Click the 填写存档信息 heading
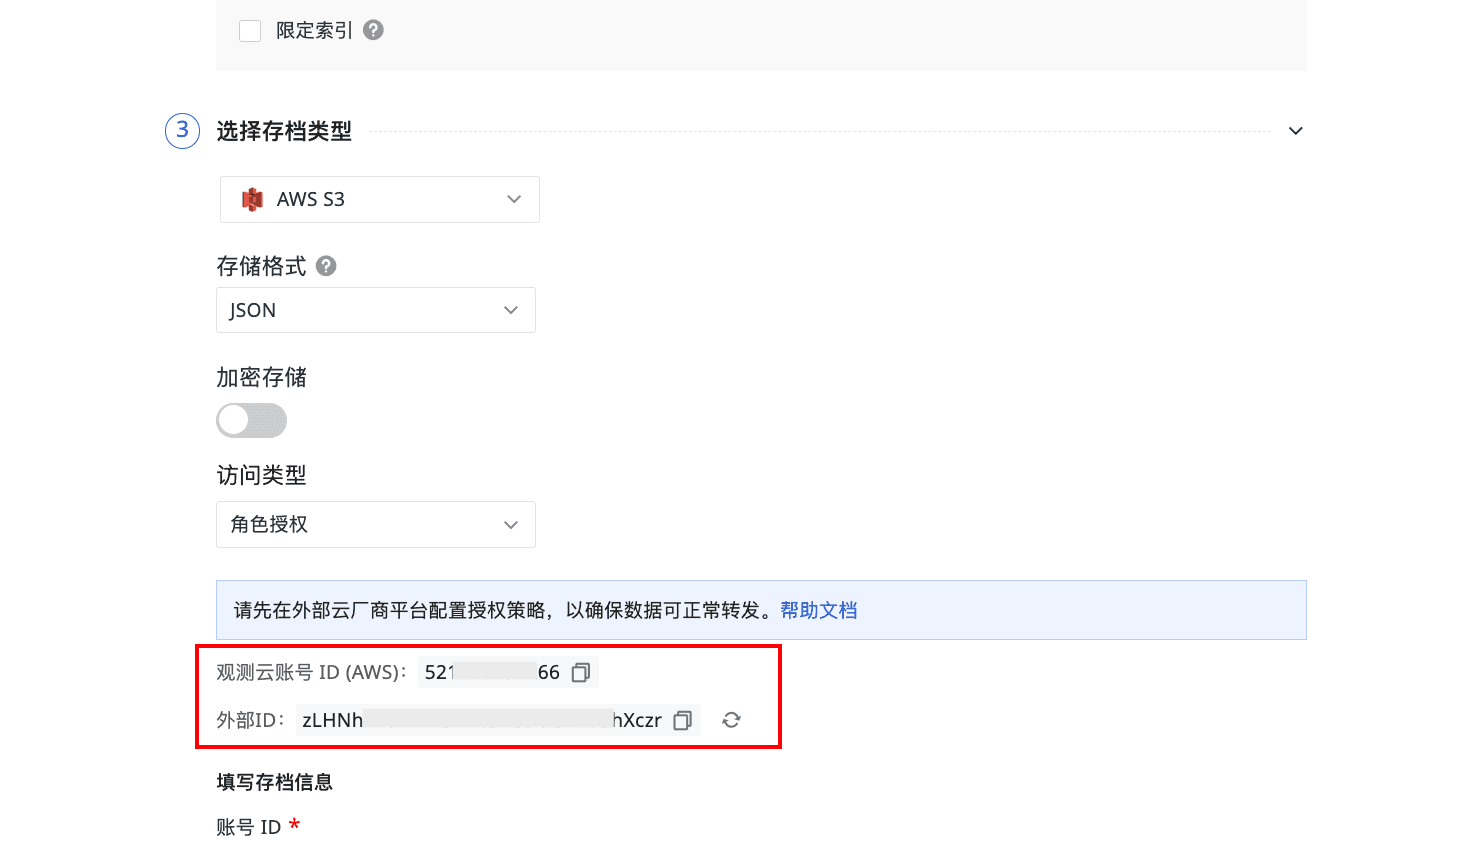This screenshot has width=1477, height=850. coord(274,782)
